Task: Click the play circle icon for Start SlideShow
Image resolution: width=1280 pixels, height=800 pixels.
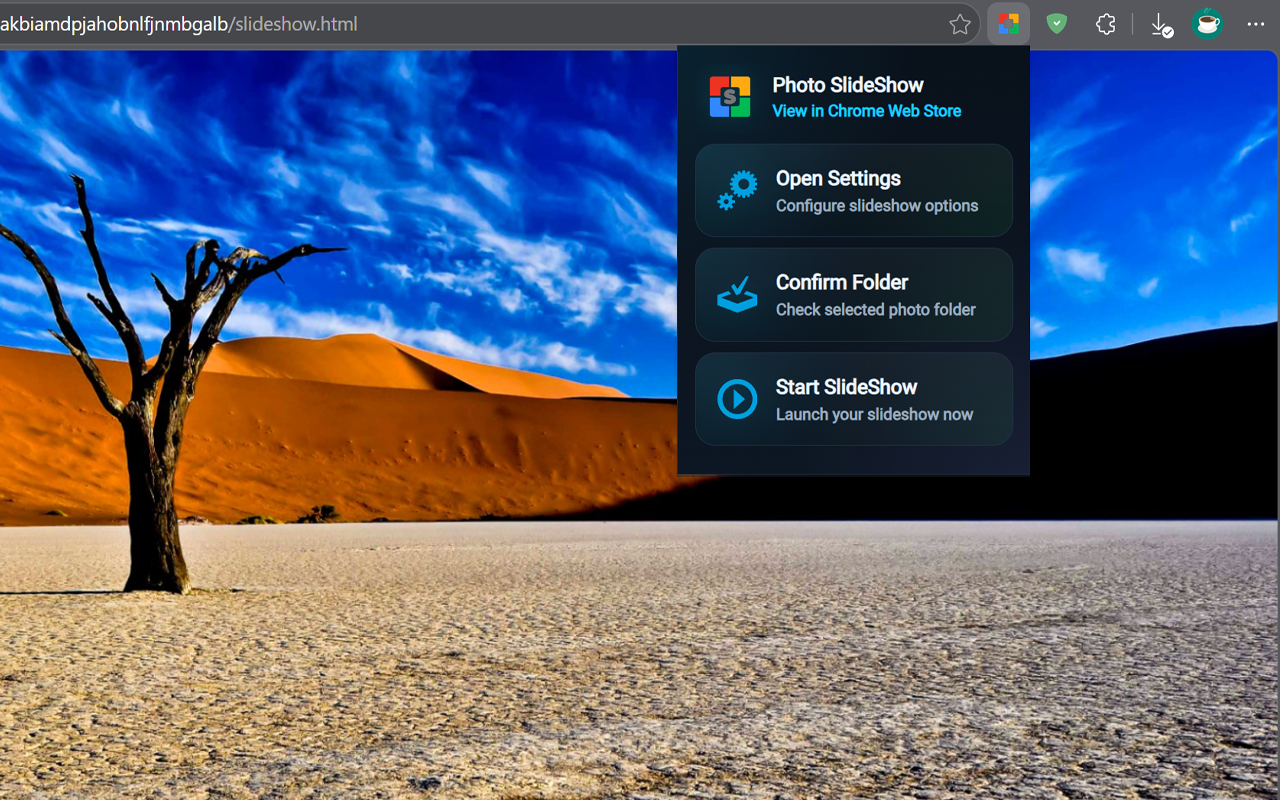Action: pyautogui.click(x=737, y=399)
